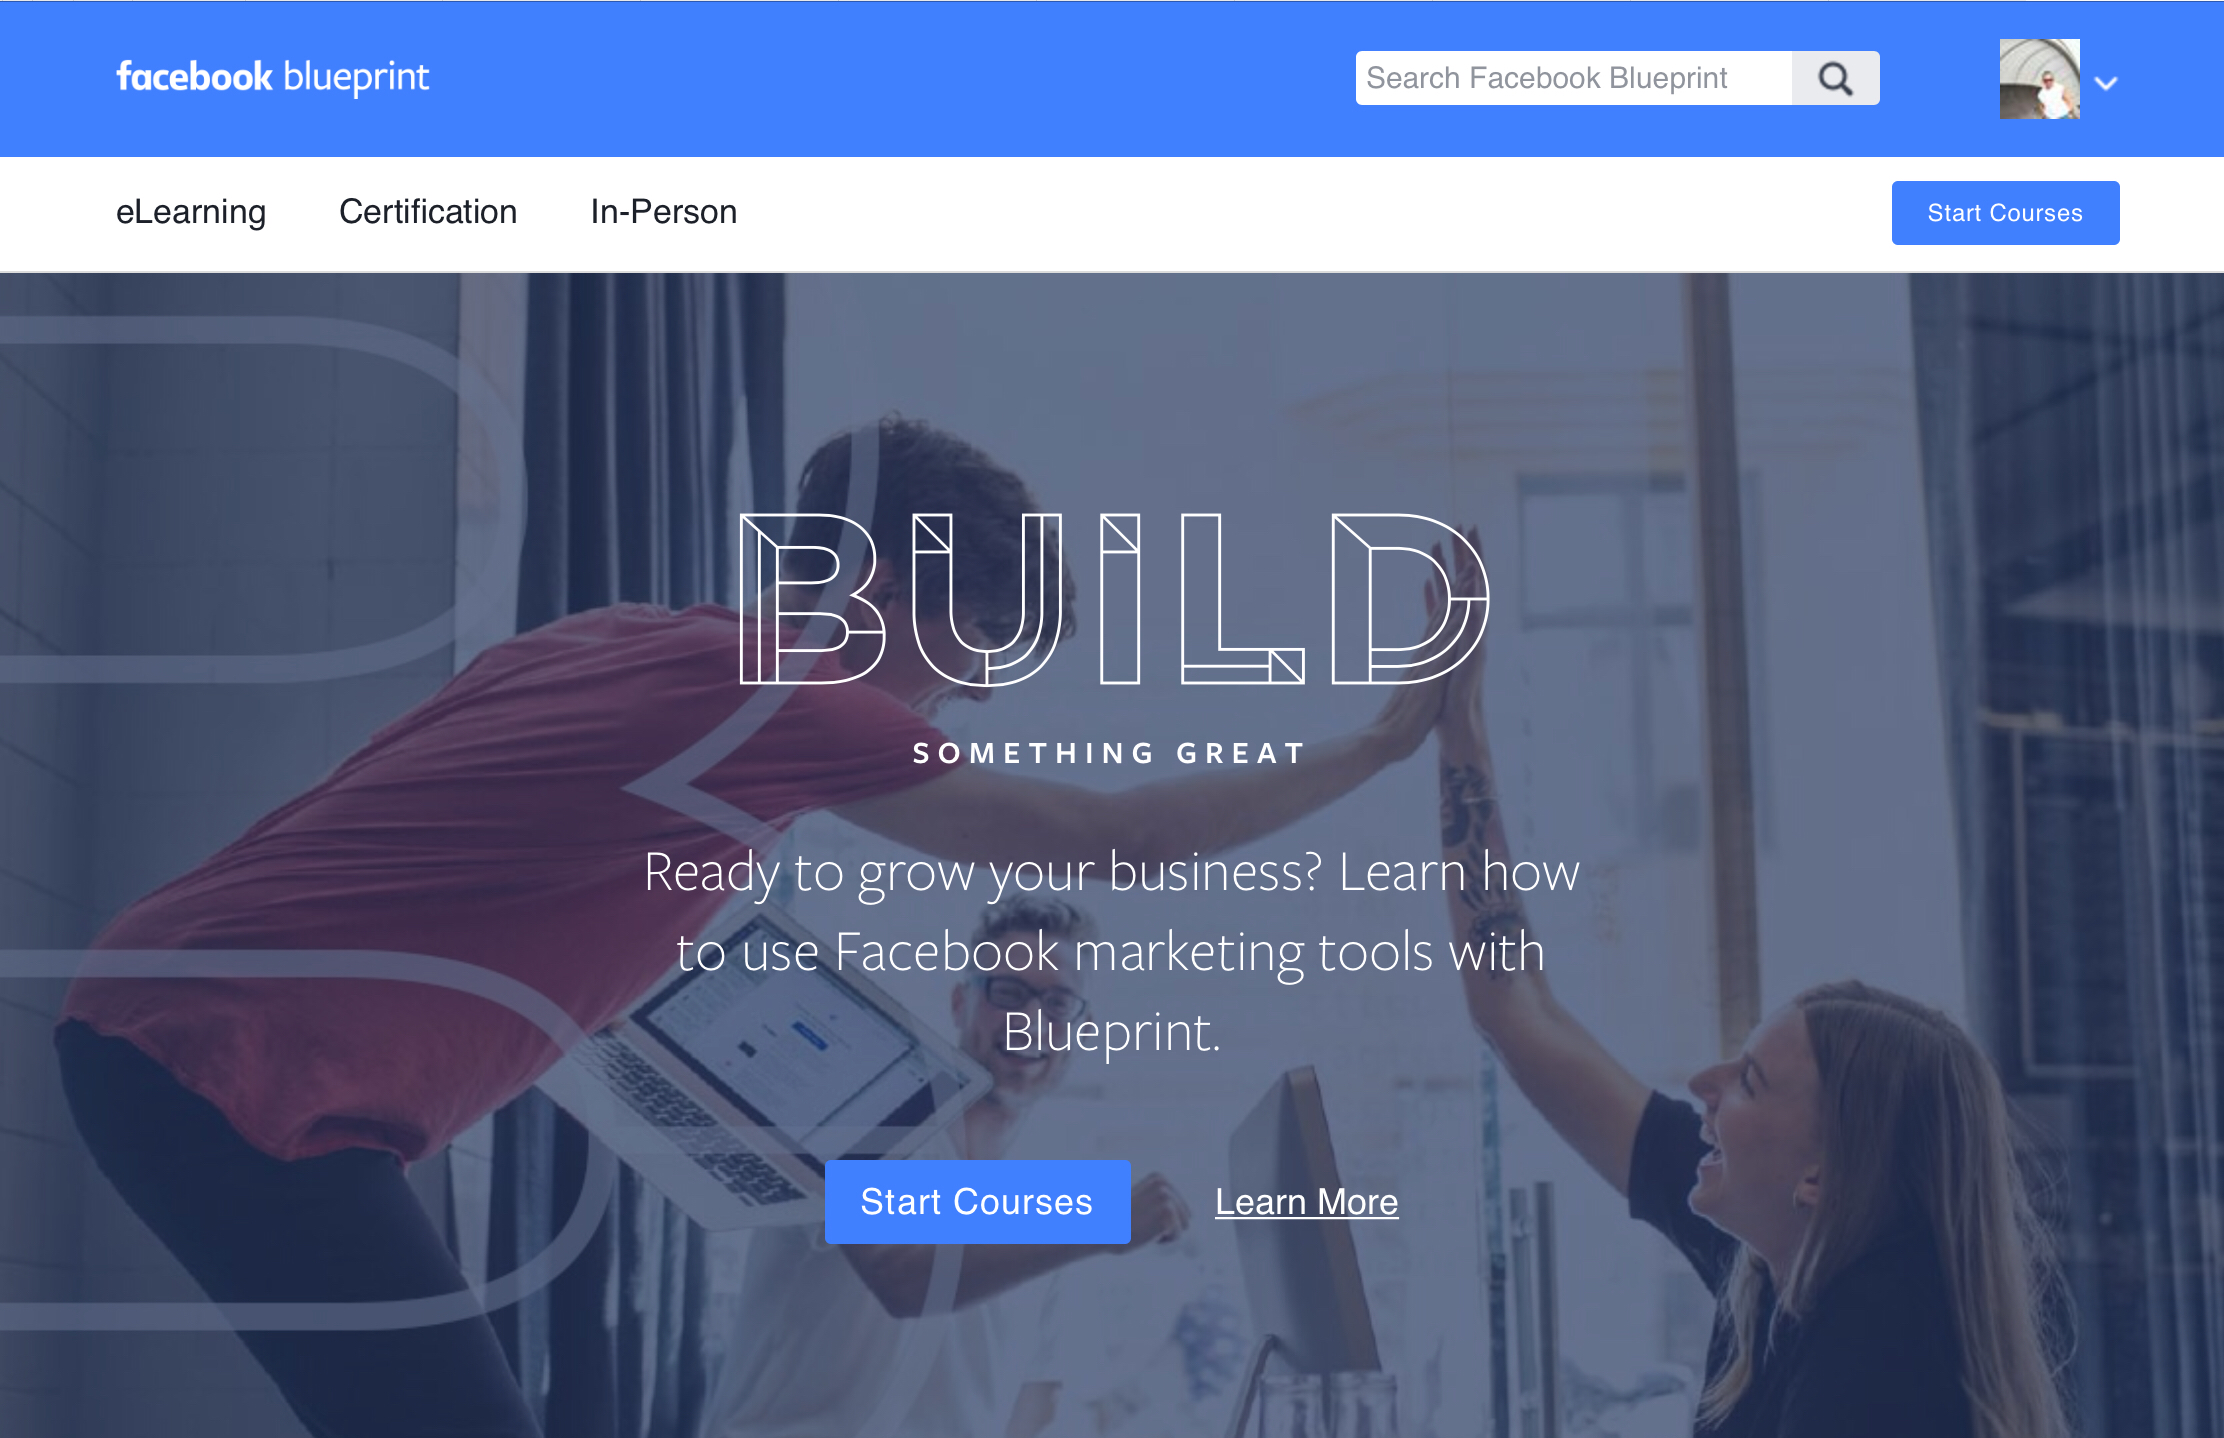Expand the account dropdown chevron
This screenshot has width=2224, height=1438.
[x=2106, y=83]
